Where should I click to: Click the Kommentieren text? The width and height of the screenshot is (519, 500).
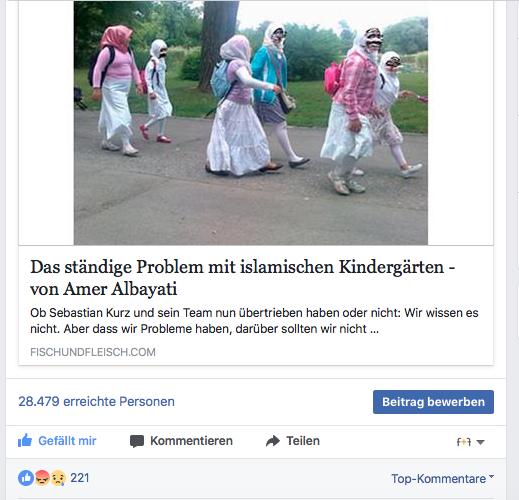[x=191, y=441]
